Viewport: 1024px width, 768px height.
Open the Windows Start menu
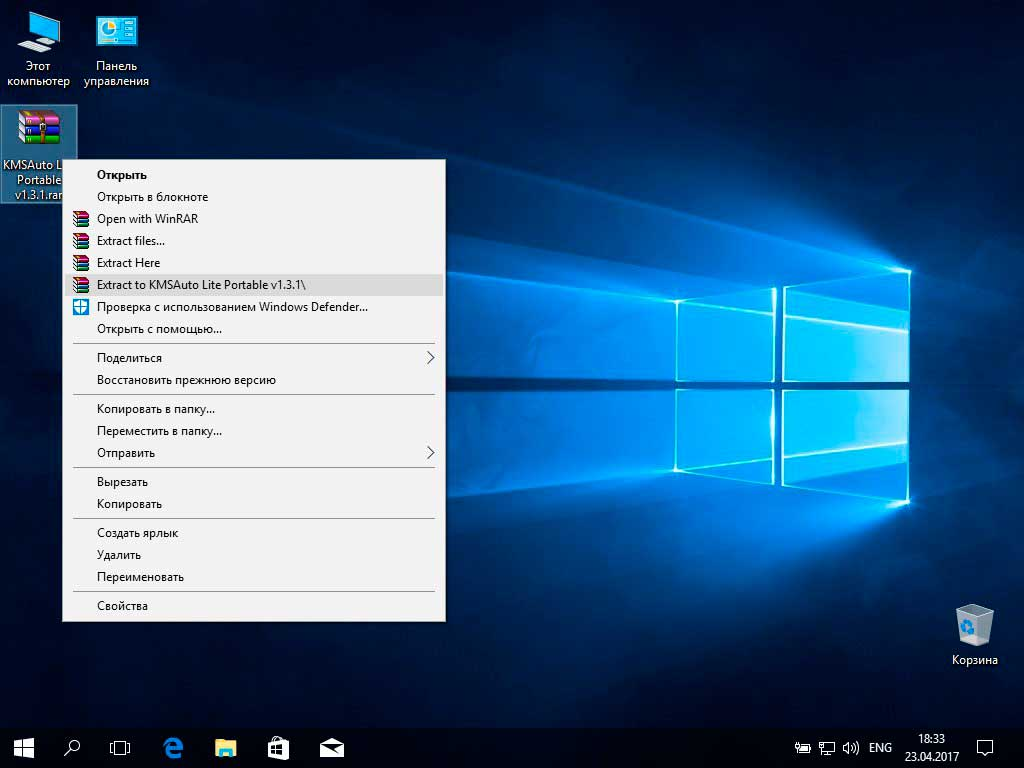coord(24,748)
